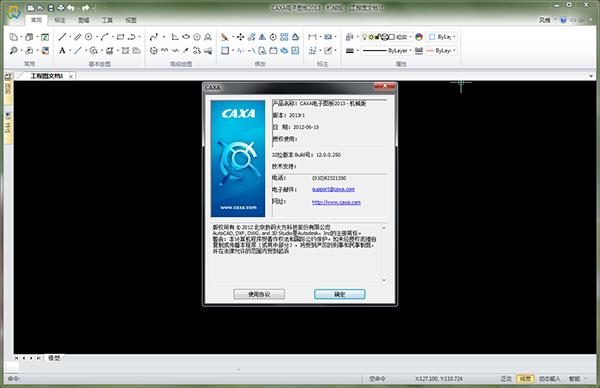Open the CAXA application menu logo button
The width and height of the screenshot is (600, 388).
pos(14,12)
